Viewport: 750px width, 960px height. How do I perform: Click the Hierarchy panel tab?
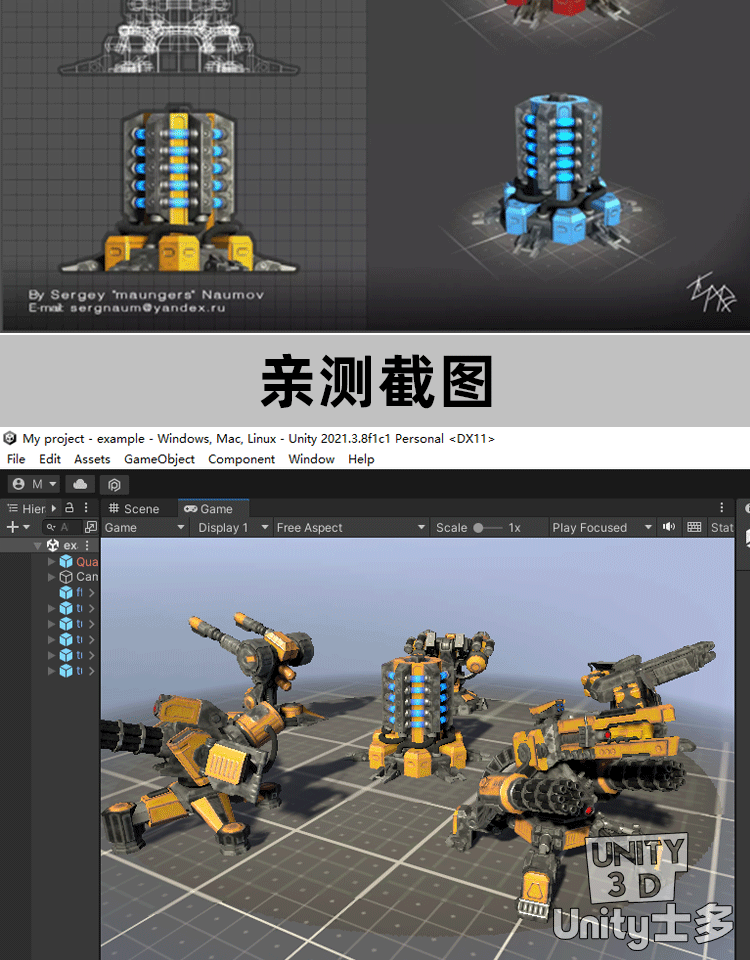(26, 509)
